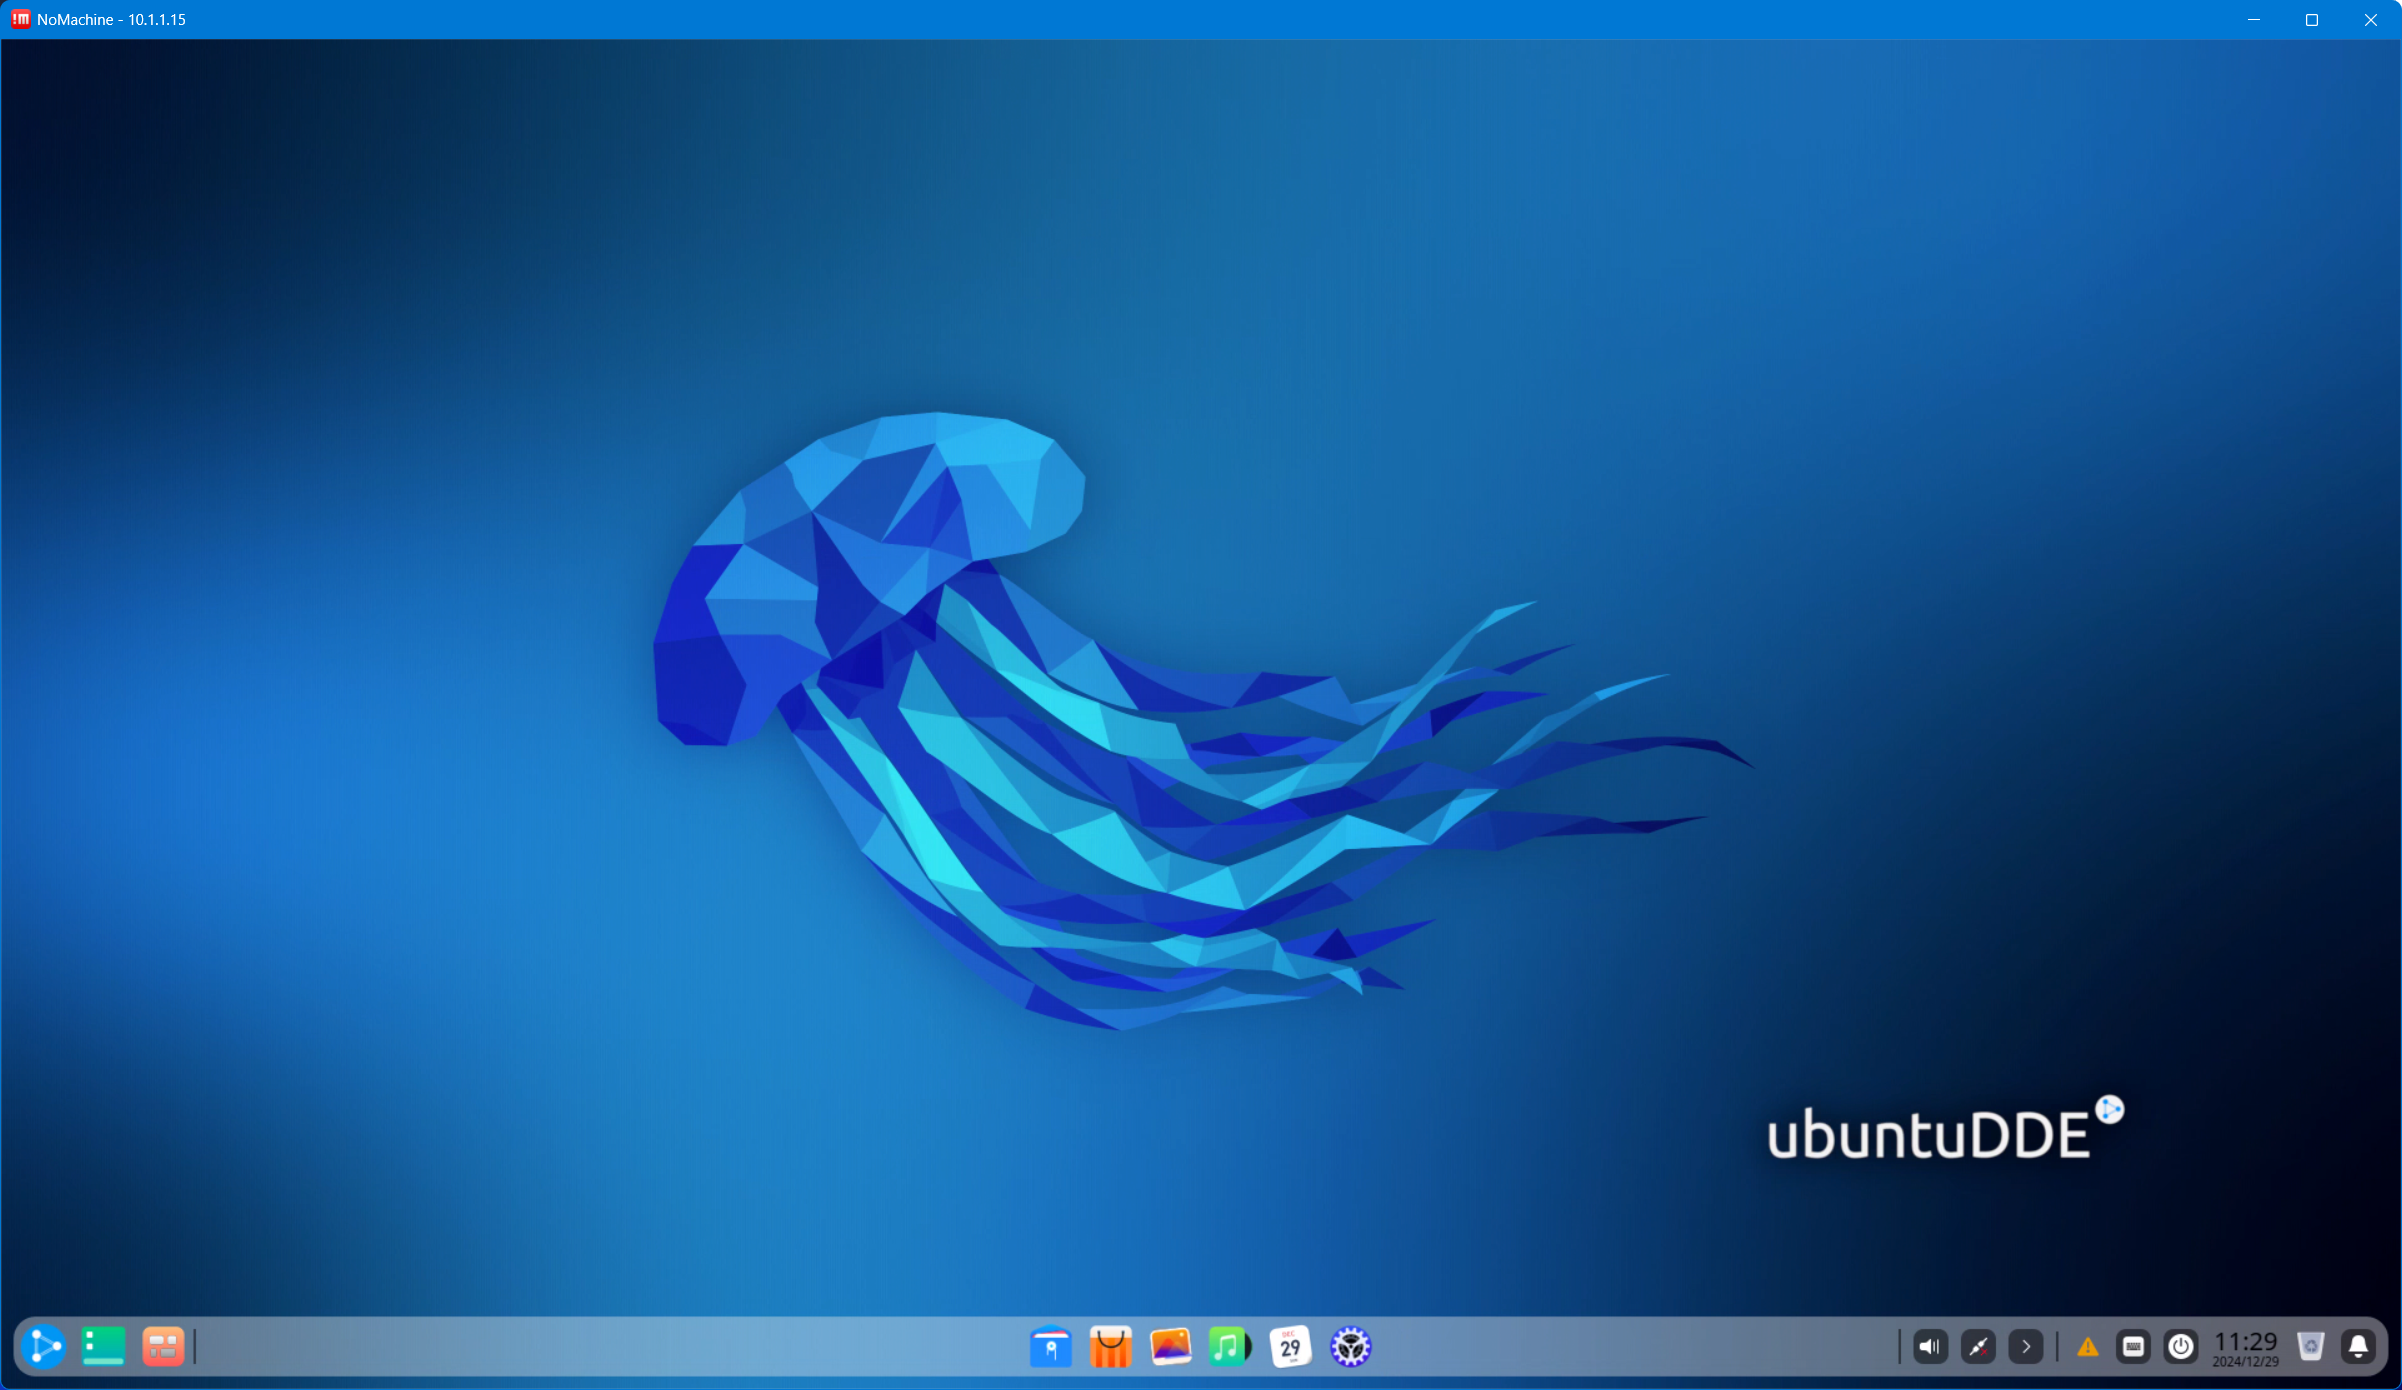2402x1390 pixels.
Task: Expand the tray arrow chevron
Action: [2026, 1347]
